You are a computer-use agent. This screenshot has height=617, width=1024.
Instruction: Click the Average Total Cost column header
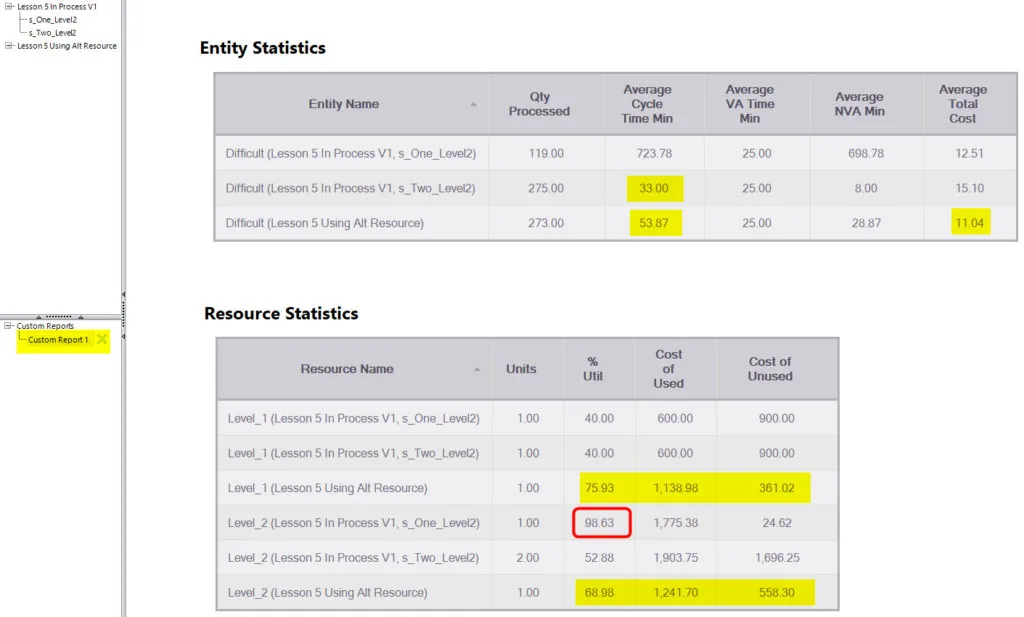coord(963,104)
